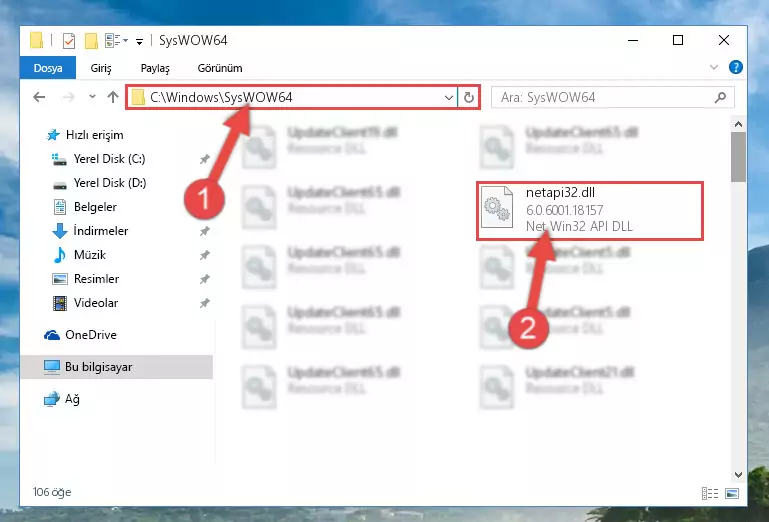Open Yerel Disk (C:) in sidebar
The image size is (769, 522).
tap(109, 159)
